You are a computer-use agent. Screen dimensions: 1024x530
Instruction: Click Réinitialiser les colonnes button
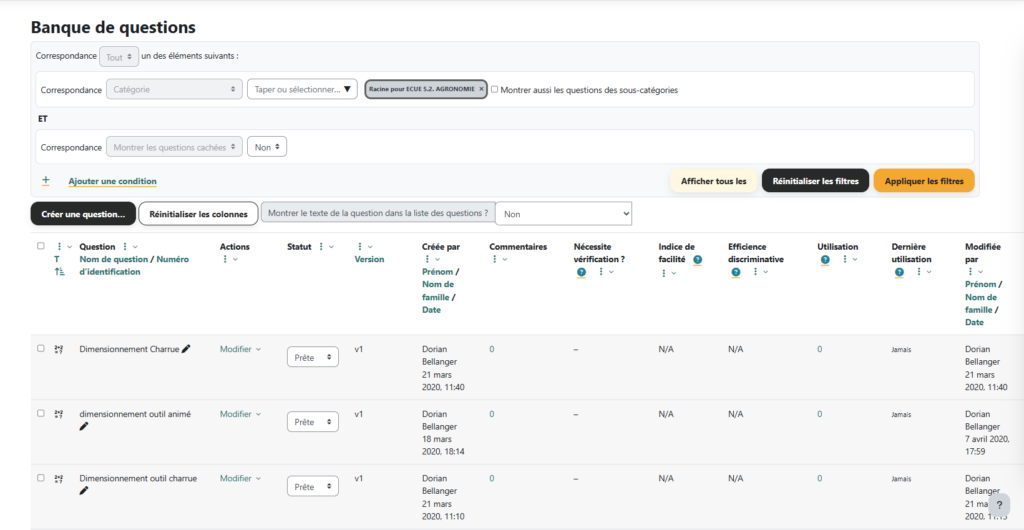pyautogui.click(x=199, y=213)
